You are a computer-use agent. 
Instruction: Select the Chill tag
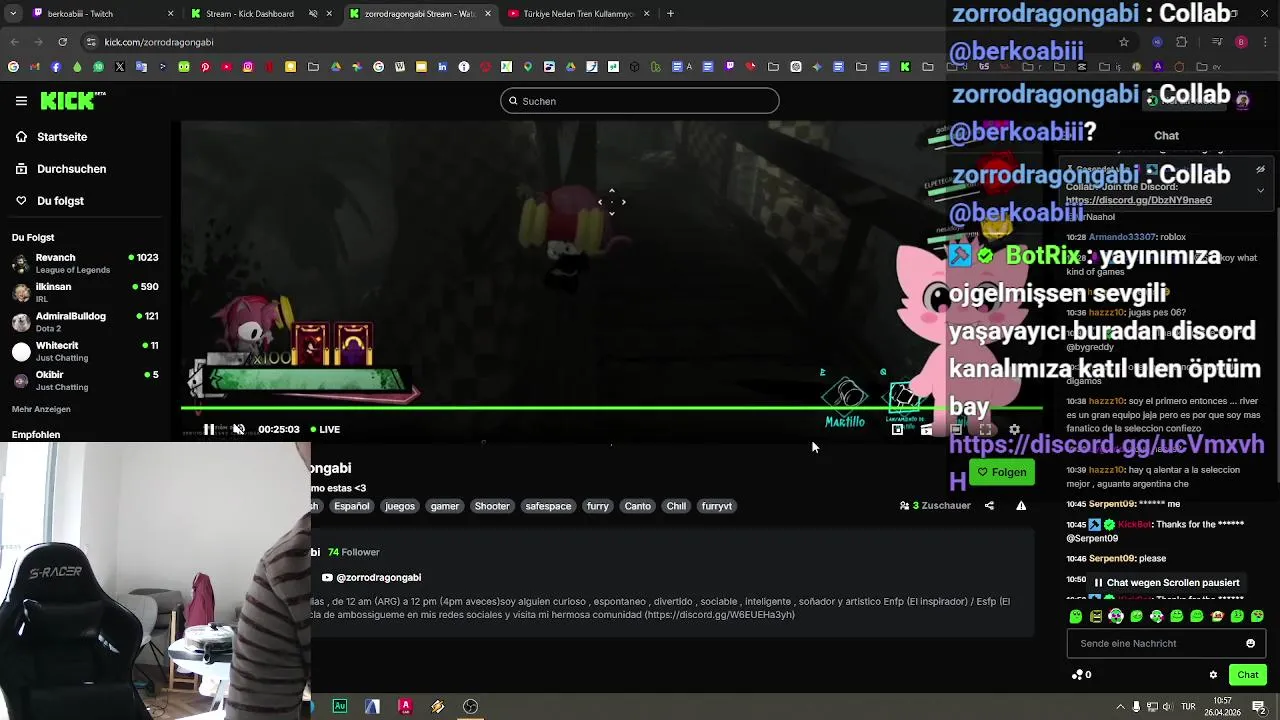[677, 506]
